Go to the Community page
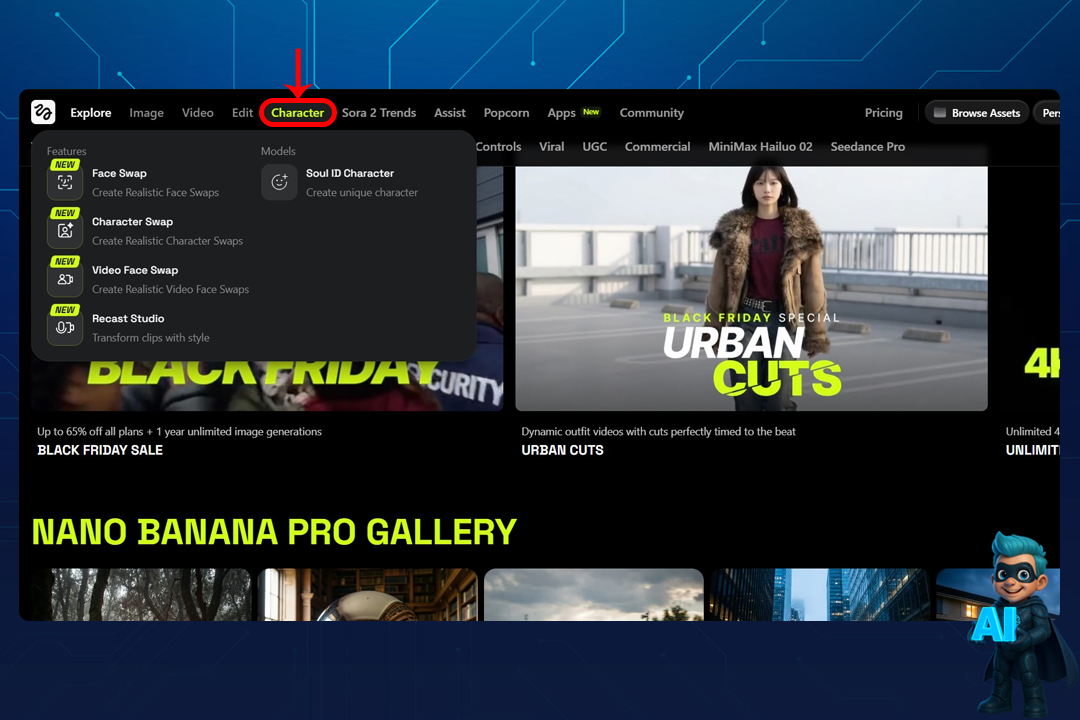 (x=651, y=113)
